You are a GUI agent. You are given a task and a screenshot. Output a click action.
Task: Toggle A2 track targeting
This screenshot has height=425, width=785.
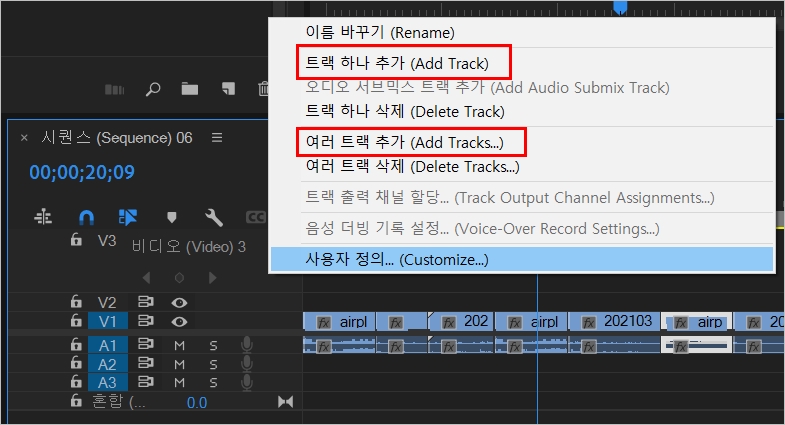pyautogui.click(x=108, y=364)
